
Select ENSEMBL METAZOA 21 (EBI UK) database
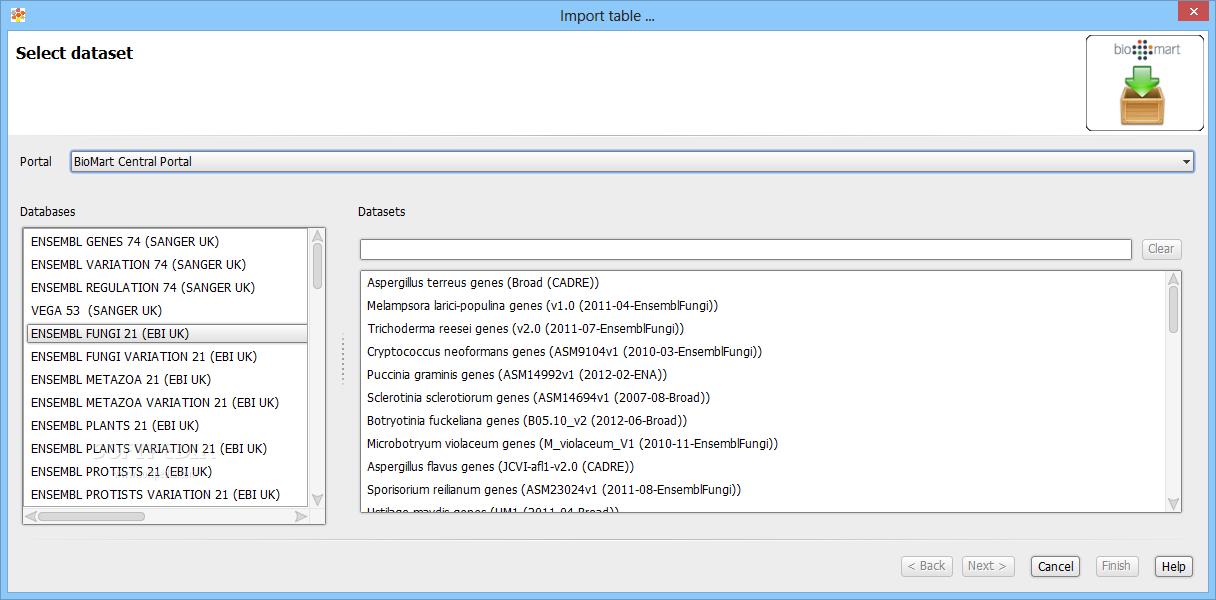(167, 380)
